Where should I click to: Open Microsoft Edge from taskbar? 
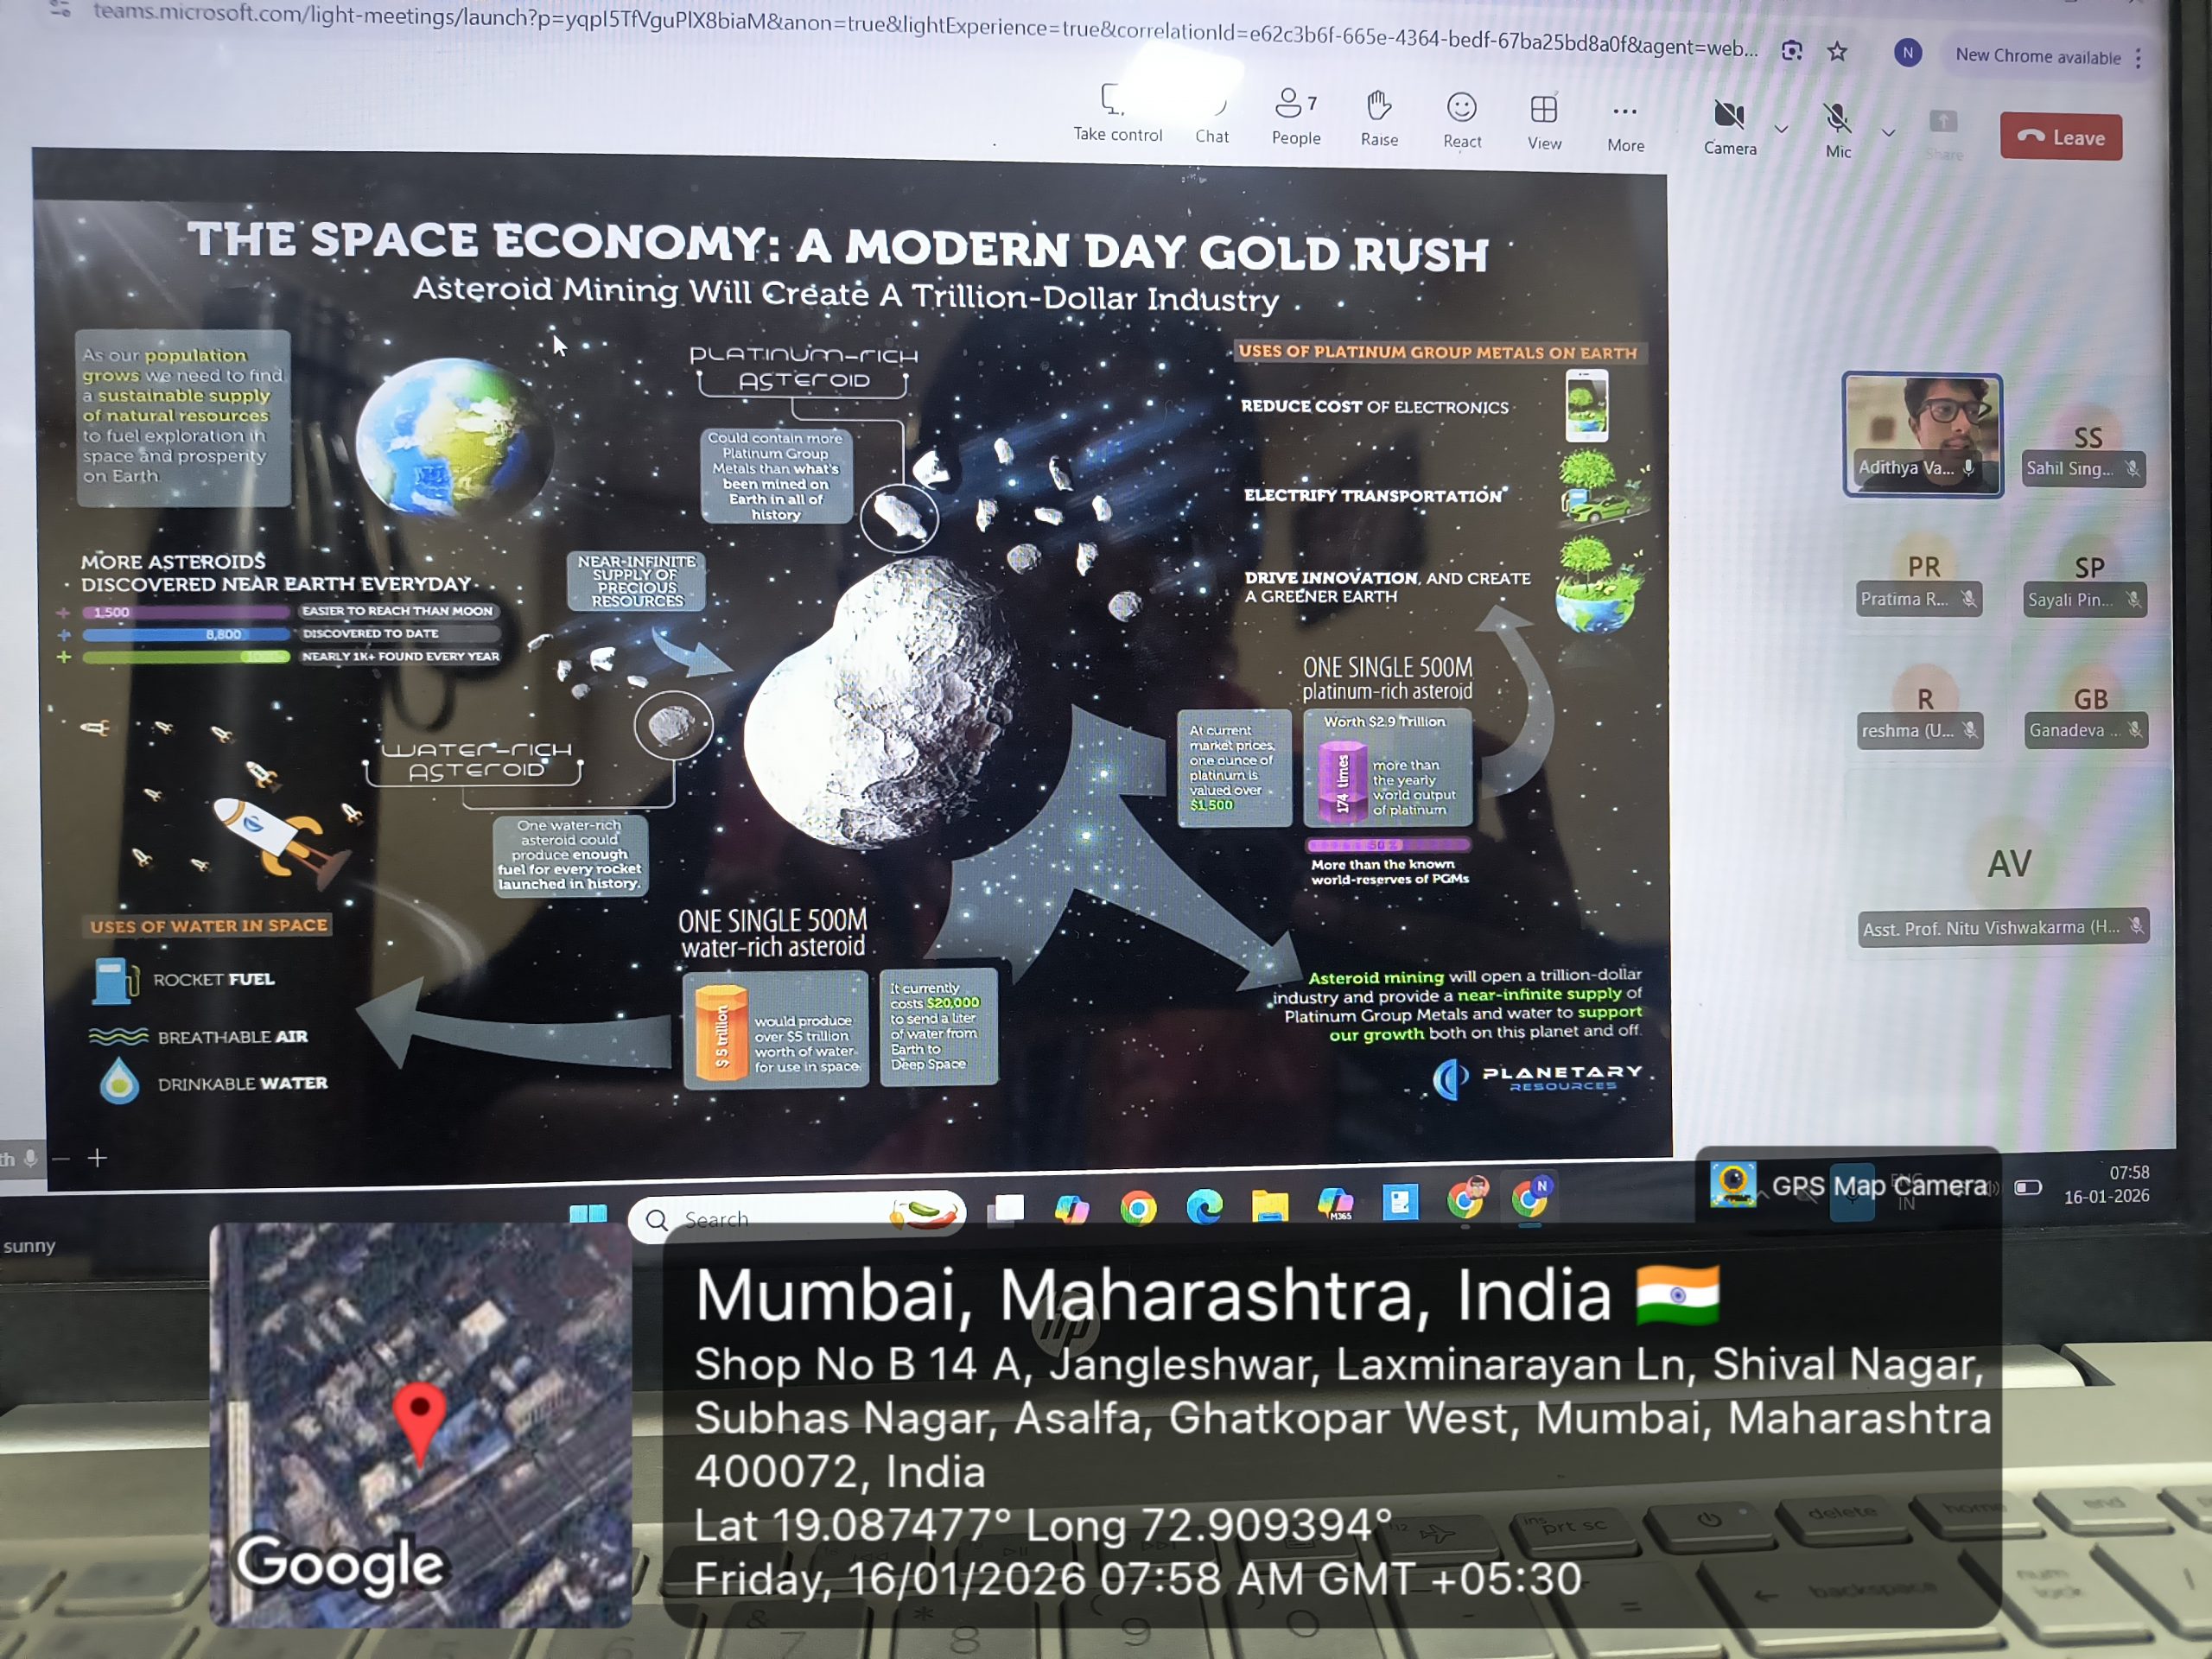pyautogui.click(x=1204, y=1207)
